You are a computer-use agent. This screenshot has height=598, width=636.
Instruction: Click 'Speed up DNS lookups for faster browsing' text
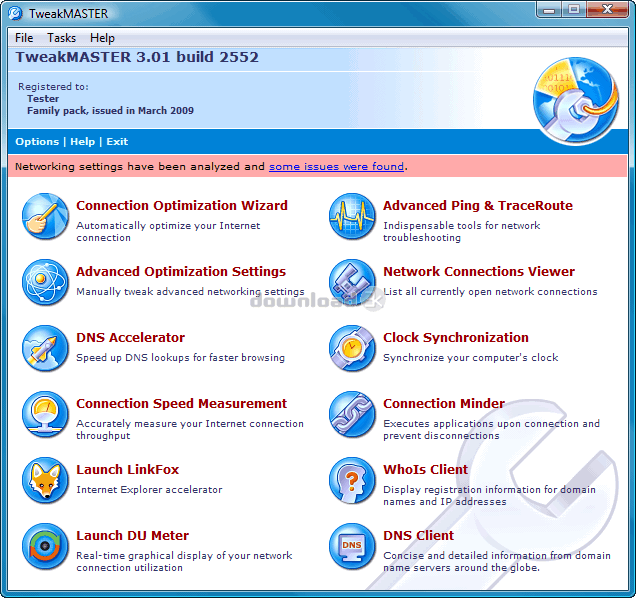pos(180,357)
